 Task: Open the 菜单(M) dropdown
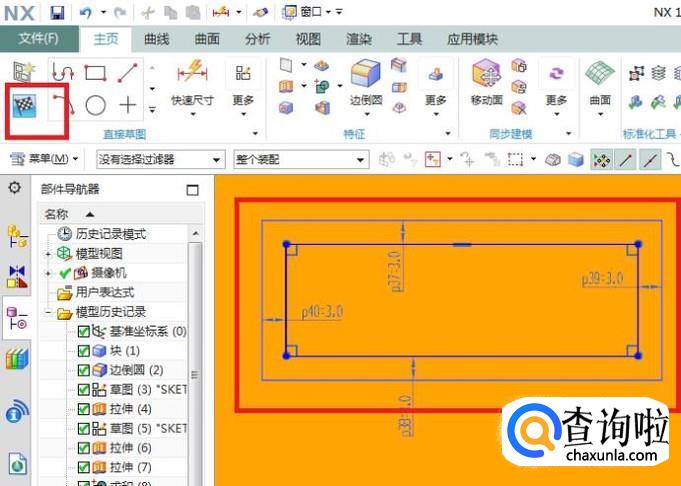click(44, 159)
